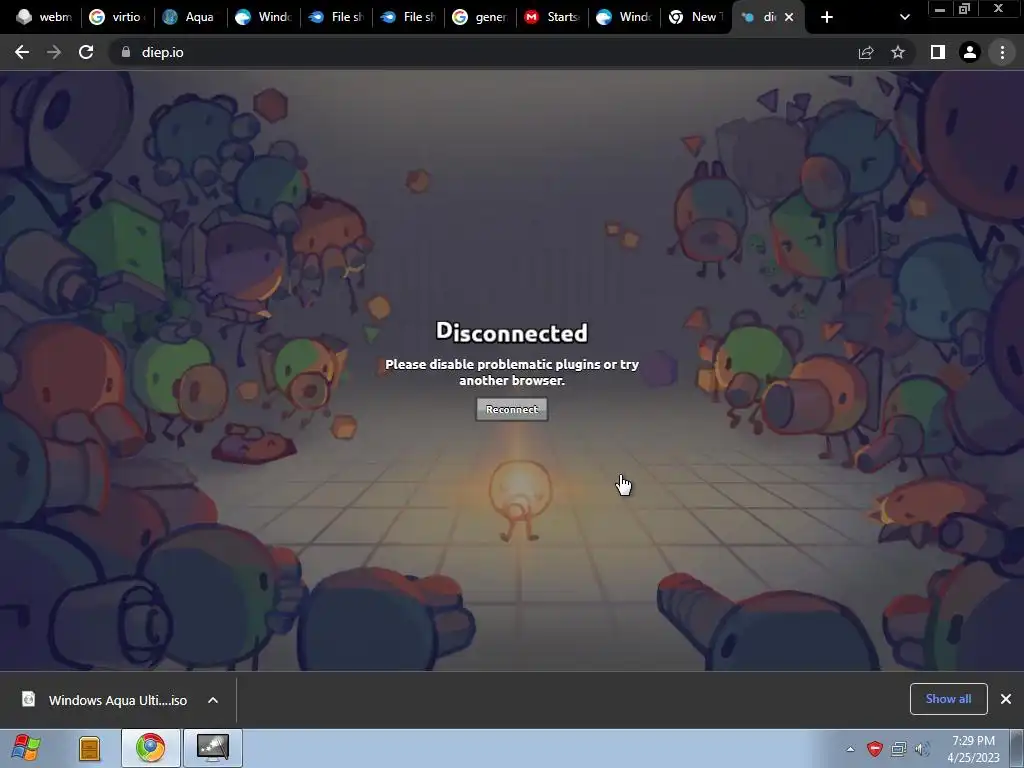1024x768 pixels.
Task: Go forward with the forward arrow
Action: pos(54,52)
